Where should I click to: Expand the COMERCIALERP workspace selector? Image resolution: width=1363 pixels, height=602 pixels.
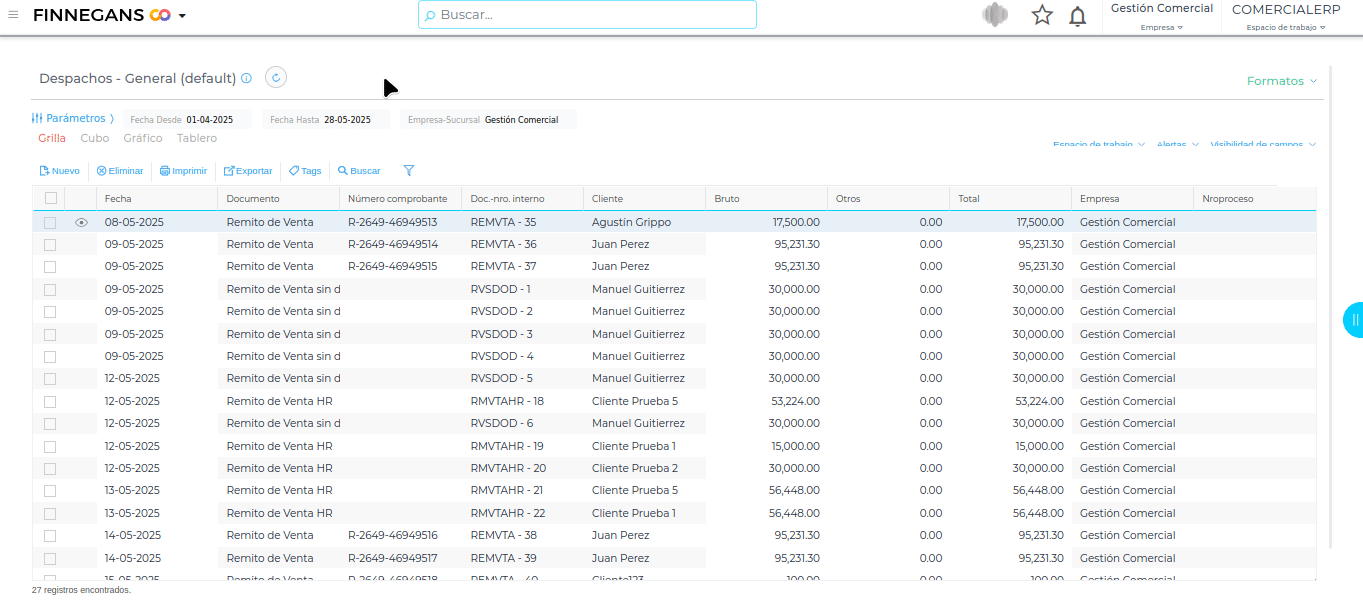pyautogui.click(x=1286, y=17)
